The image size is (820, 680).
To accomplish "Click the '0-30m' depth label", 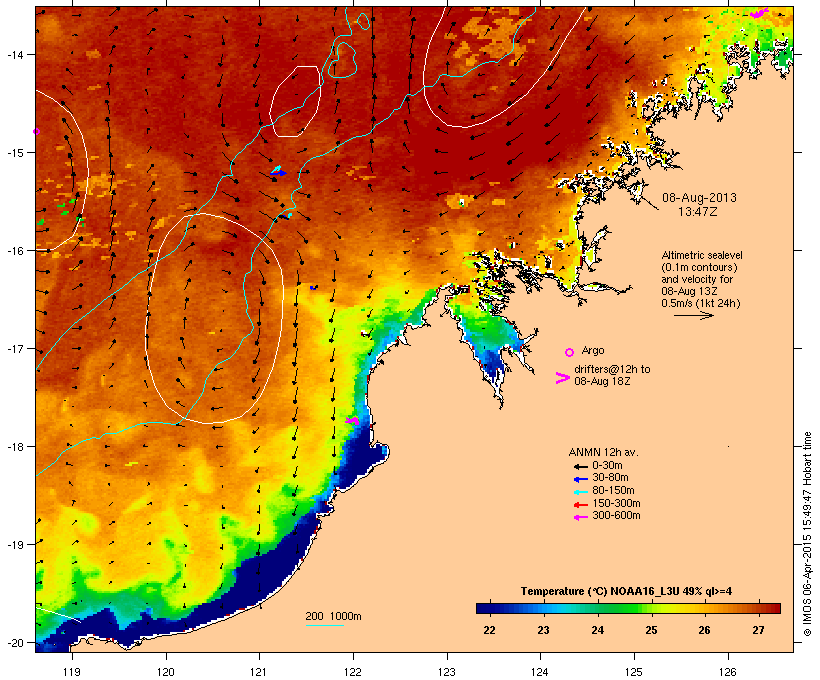I will click(x=607, y=466).
